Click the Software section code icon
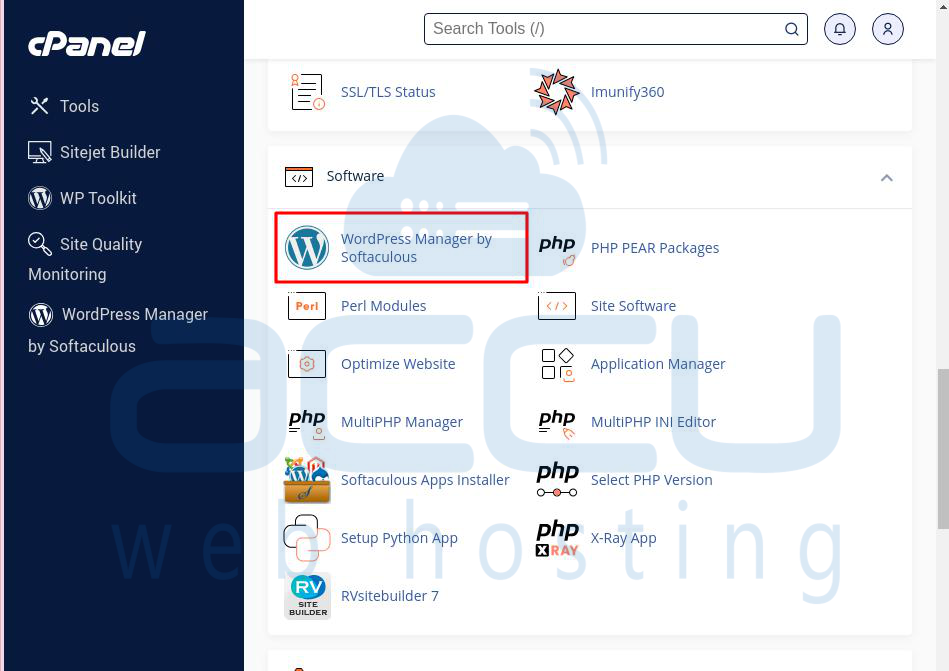The width and height of the screenshot is (949, 671). (299, 177)
